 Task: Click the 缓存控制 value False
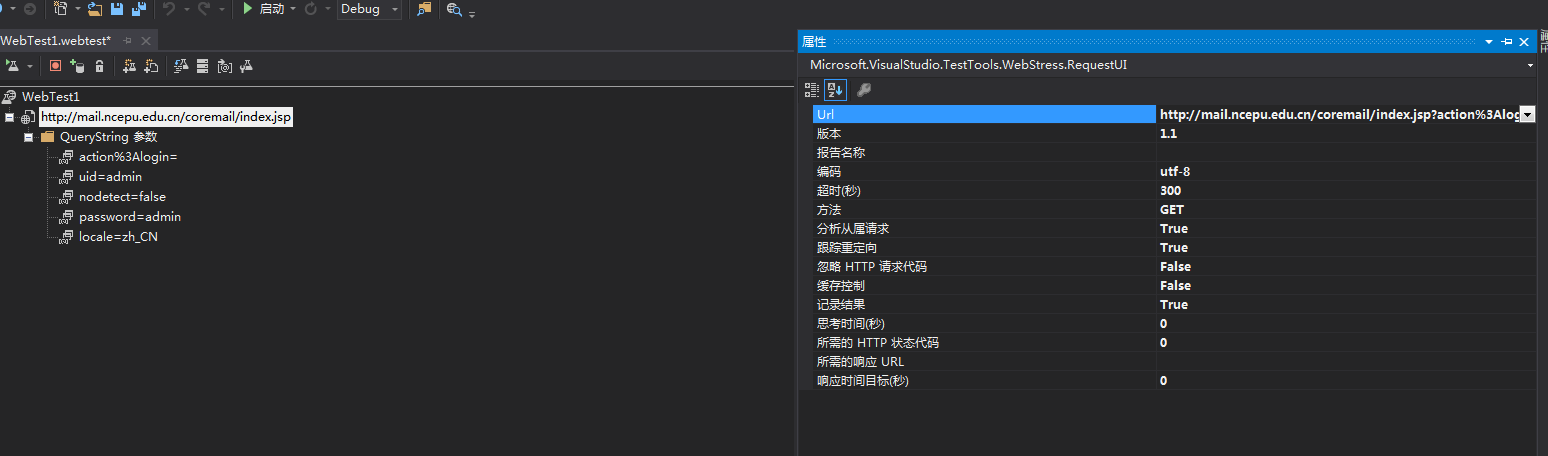point(1347,286)
